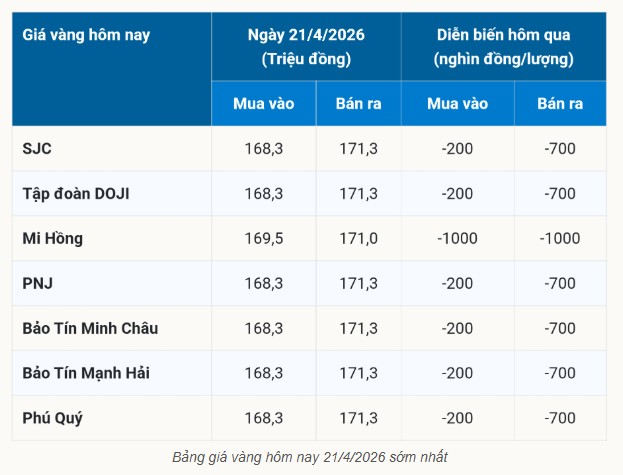
Task: Click the Mi Hồng brand cell
Action: point(52,238)
